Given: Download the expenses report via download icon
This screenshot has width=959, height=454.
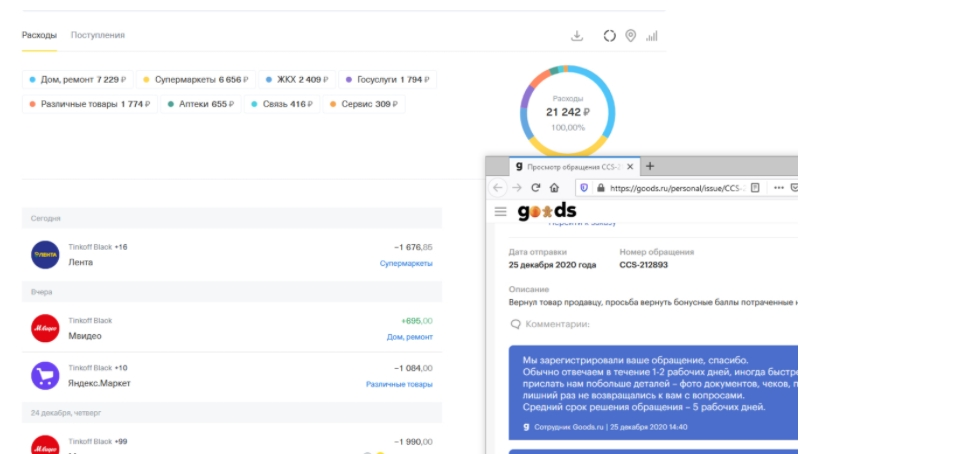Looking at the screenshot, I should (576, 36).
